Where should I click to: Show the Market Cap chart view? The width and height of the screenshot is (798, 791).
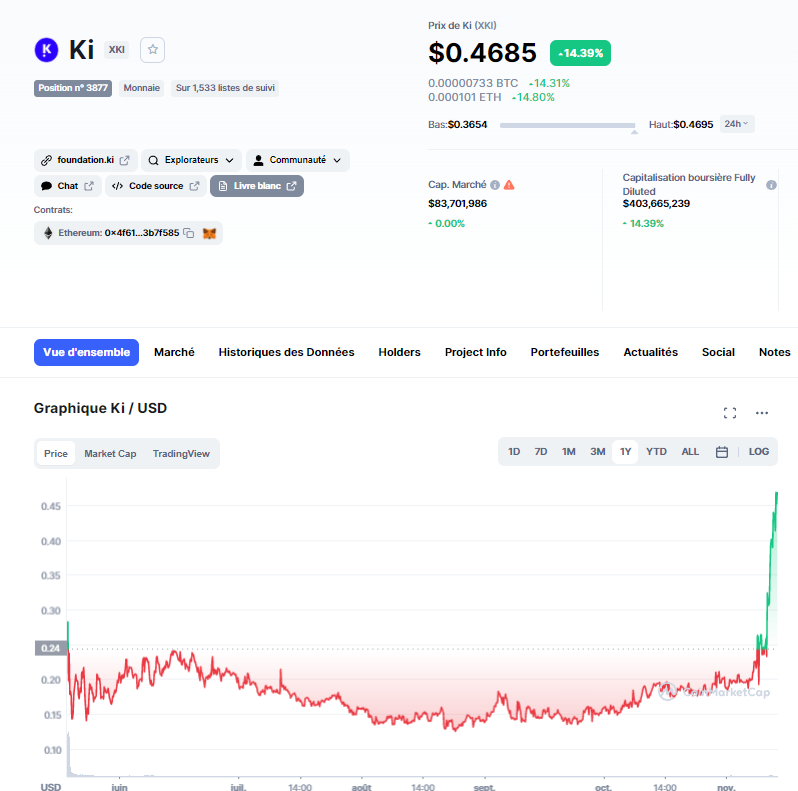(x=110, y=454)
